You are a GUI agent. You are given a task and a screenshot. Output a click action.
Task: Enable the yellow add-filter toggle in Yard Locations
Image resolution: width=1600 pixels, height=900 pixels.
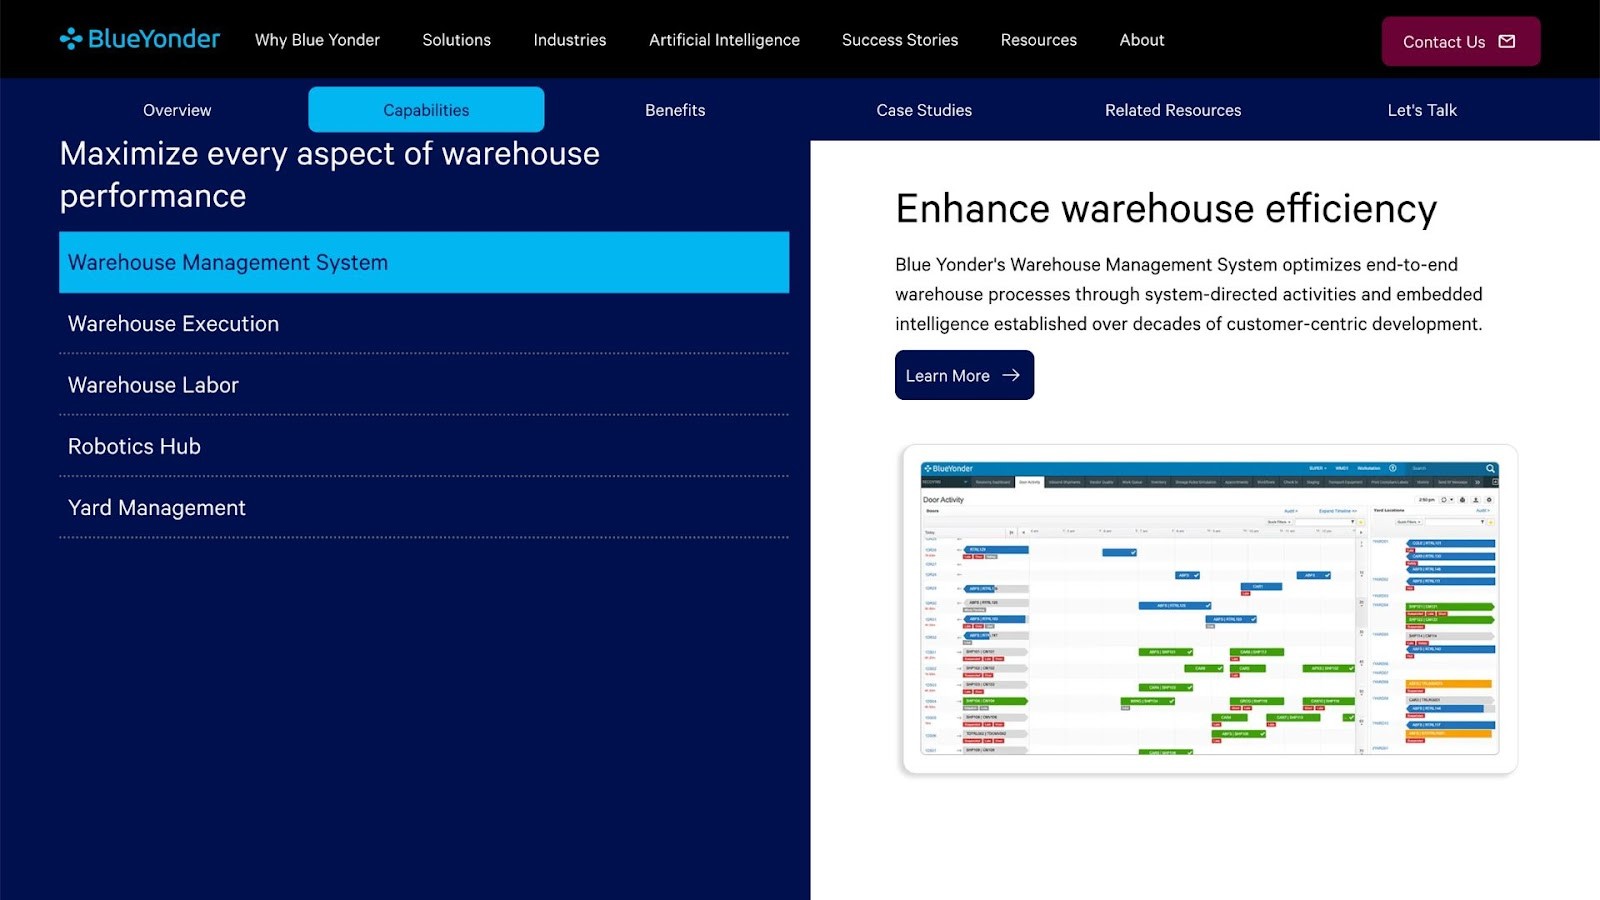tap(1491, 522)
